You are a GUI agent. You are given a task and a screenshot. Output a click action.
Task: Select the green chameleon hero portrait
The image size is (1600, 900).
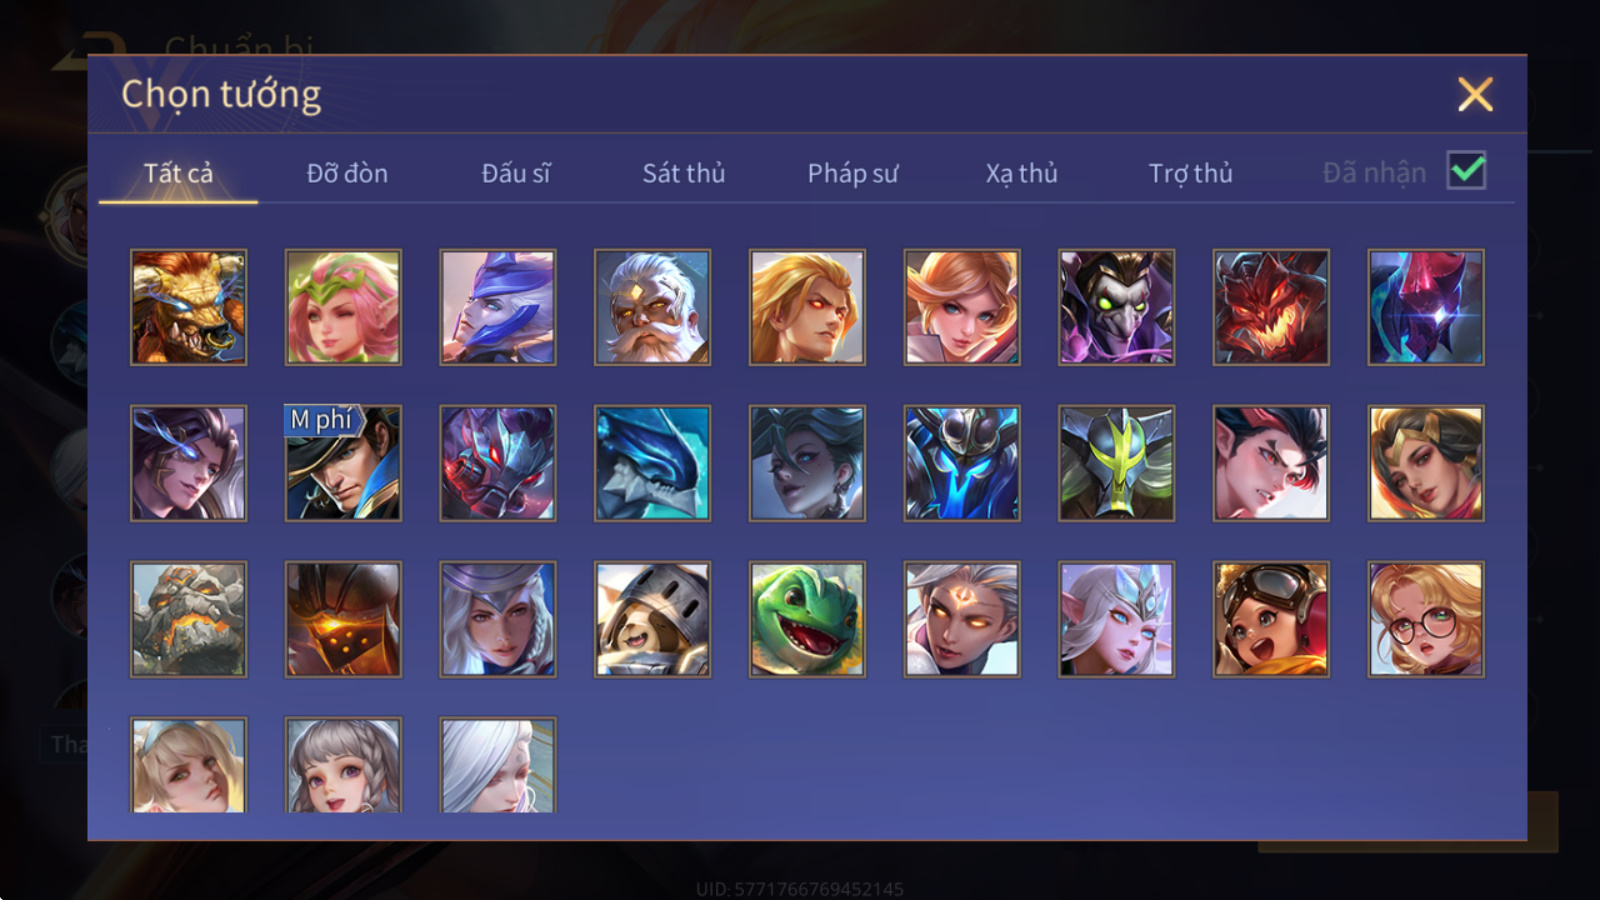807,619
